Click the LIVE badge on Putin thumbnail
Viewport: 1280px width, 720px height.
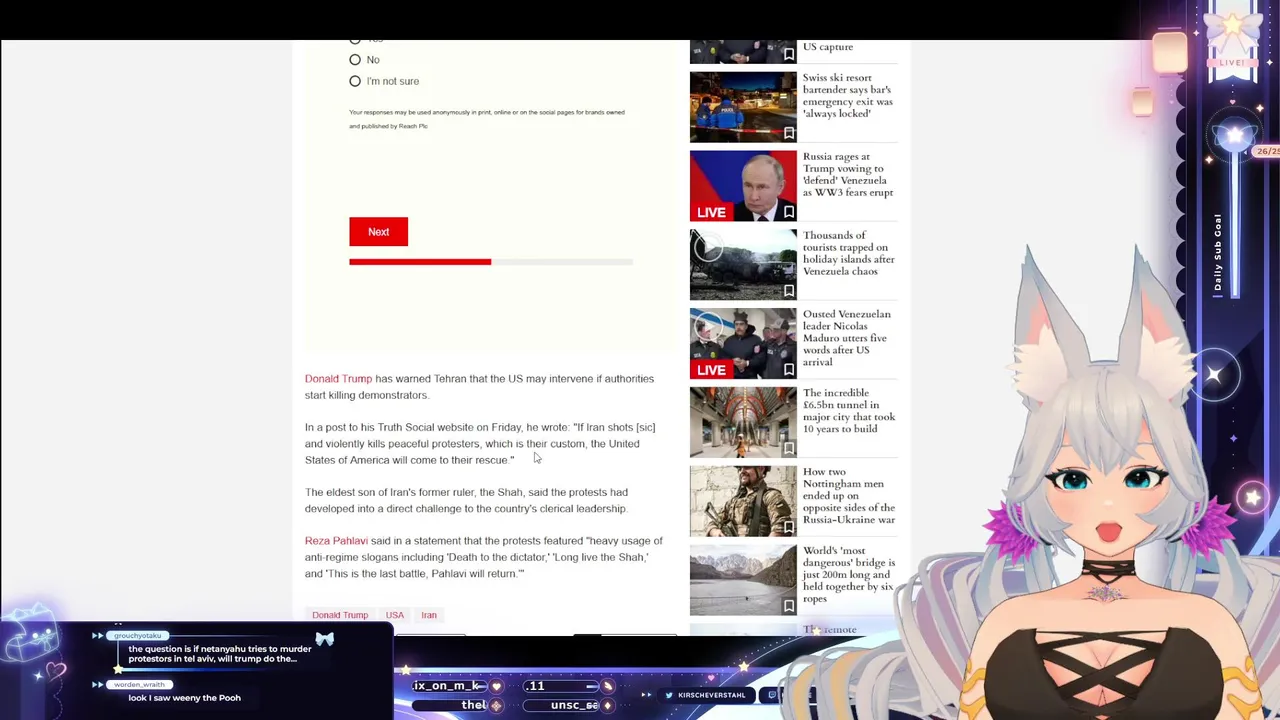click(711, 212)
